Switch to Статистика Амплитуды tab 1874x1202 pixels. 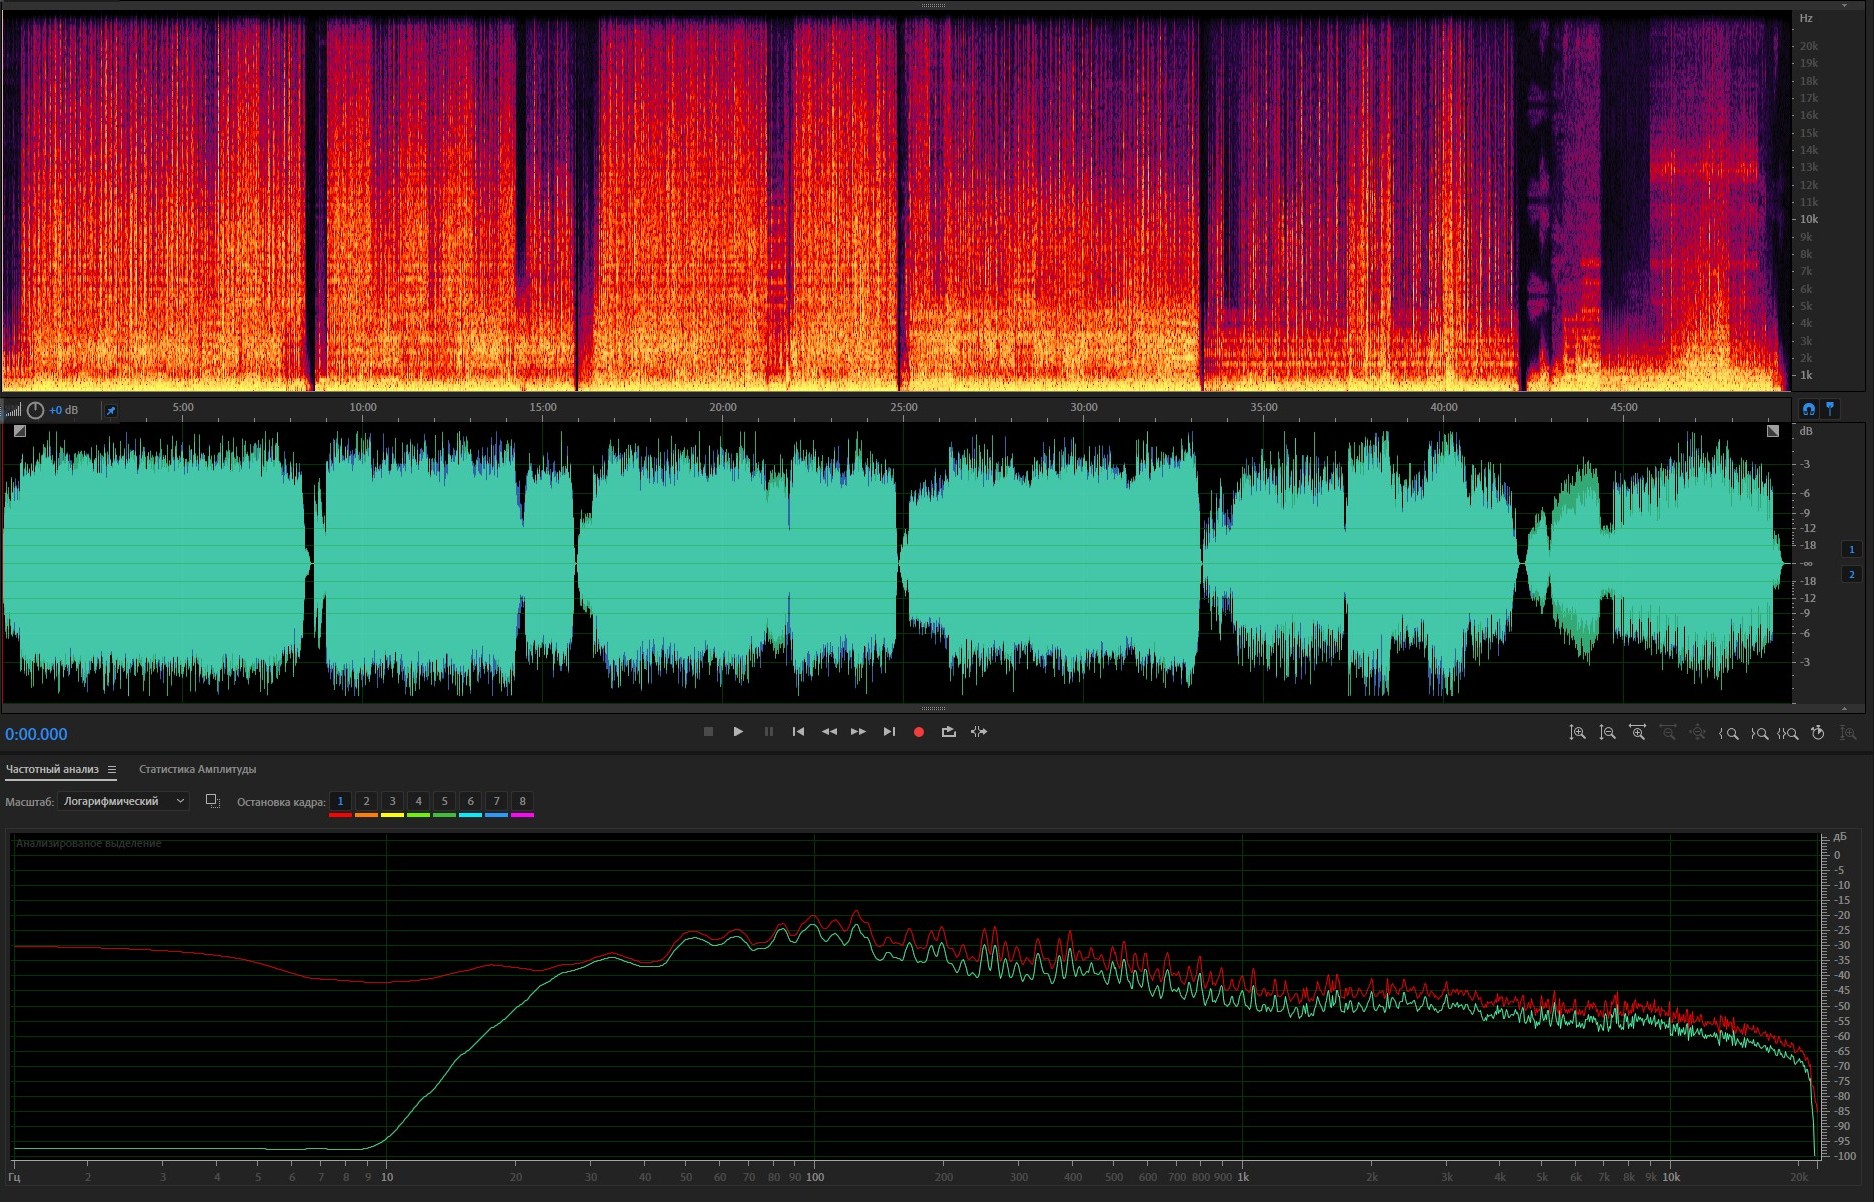tap(197, 770)
